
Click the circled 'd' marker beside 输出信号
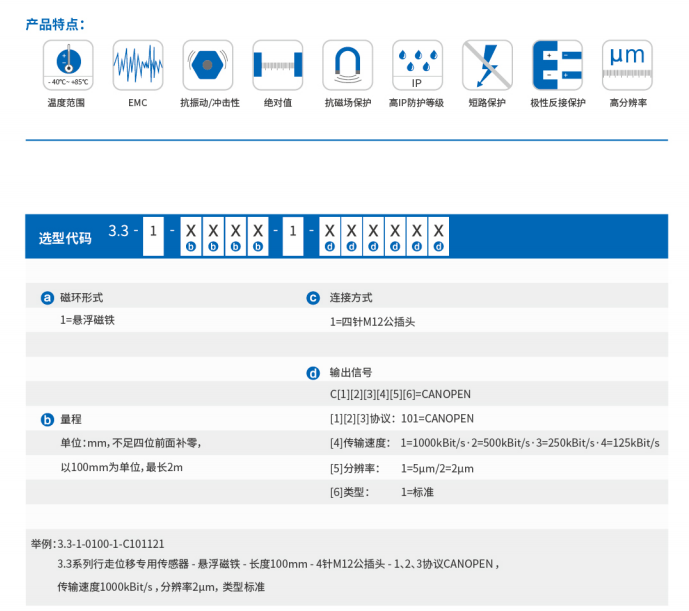click(x=313, y=373)
